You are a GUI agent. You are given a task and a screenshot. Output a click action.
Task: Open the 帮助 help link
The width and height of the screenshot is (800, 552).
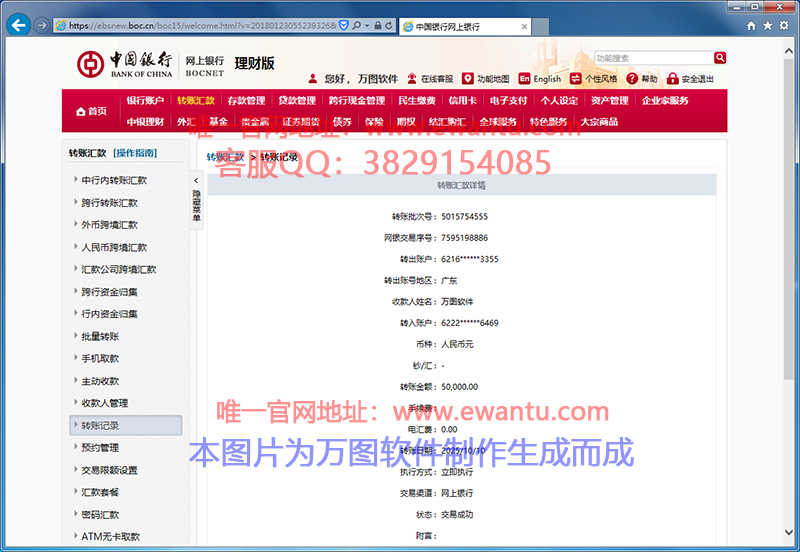pyautogui.click(x=642, y=79)
